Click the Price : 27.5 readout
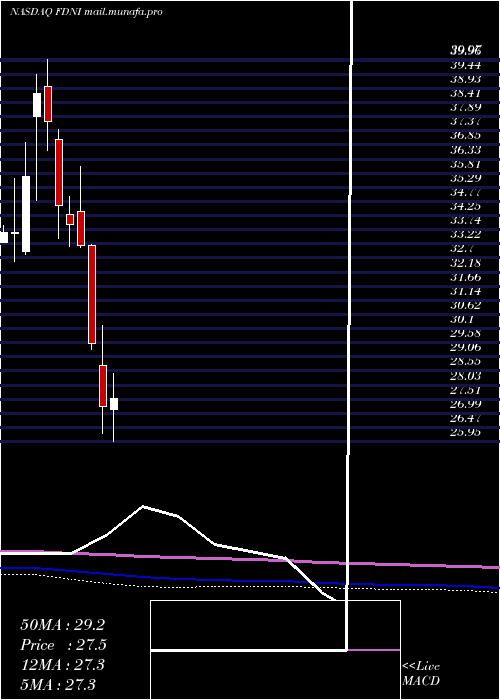The height and width of the screenshot is (700, 500). coord(63,645)
